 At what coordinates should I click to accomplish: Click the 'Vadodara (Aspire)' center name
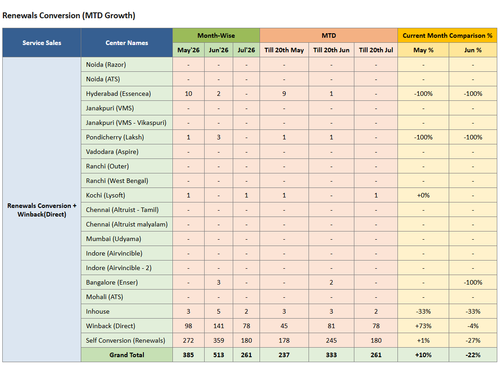112,152
